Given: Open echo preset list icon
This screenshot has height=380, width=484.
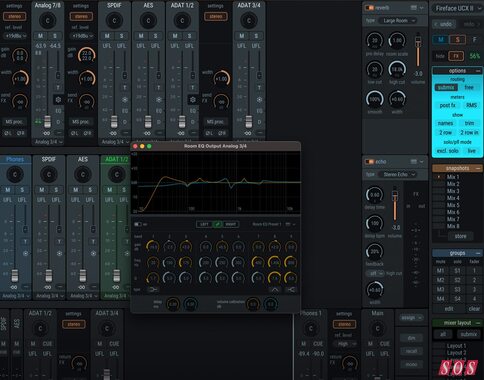Looking at the screenshot, I should 414,162.
